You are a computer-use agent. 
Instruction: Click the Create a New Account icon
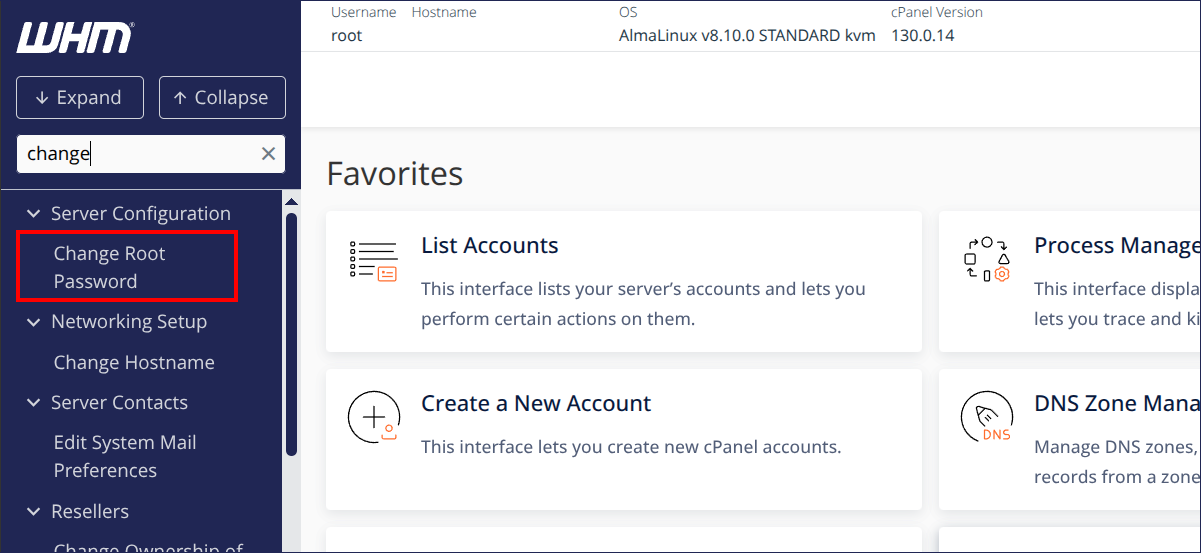(x=373, y=417)
